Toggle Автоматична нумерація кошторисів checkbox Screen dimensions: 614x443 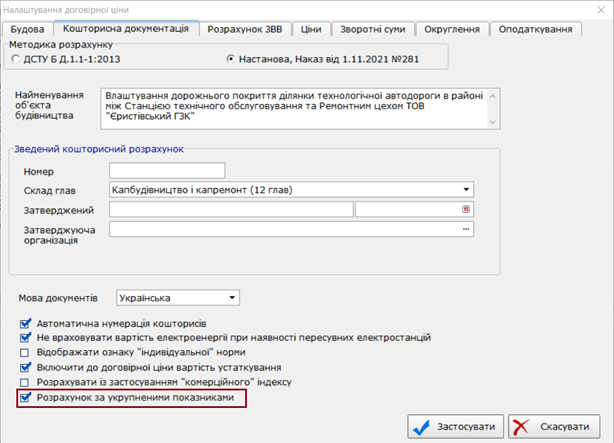pyautogui.click(x=25, y=324)
